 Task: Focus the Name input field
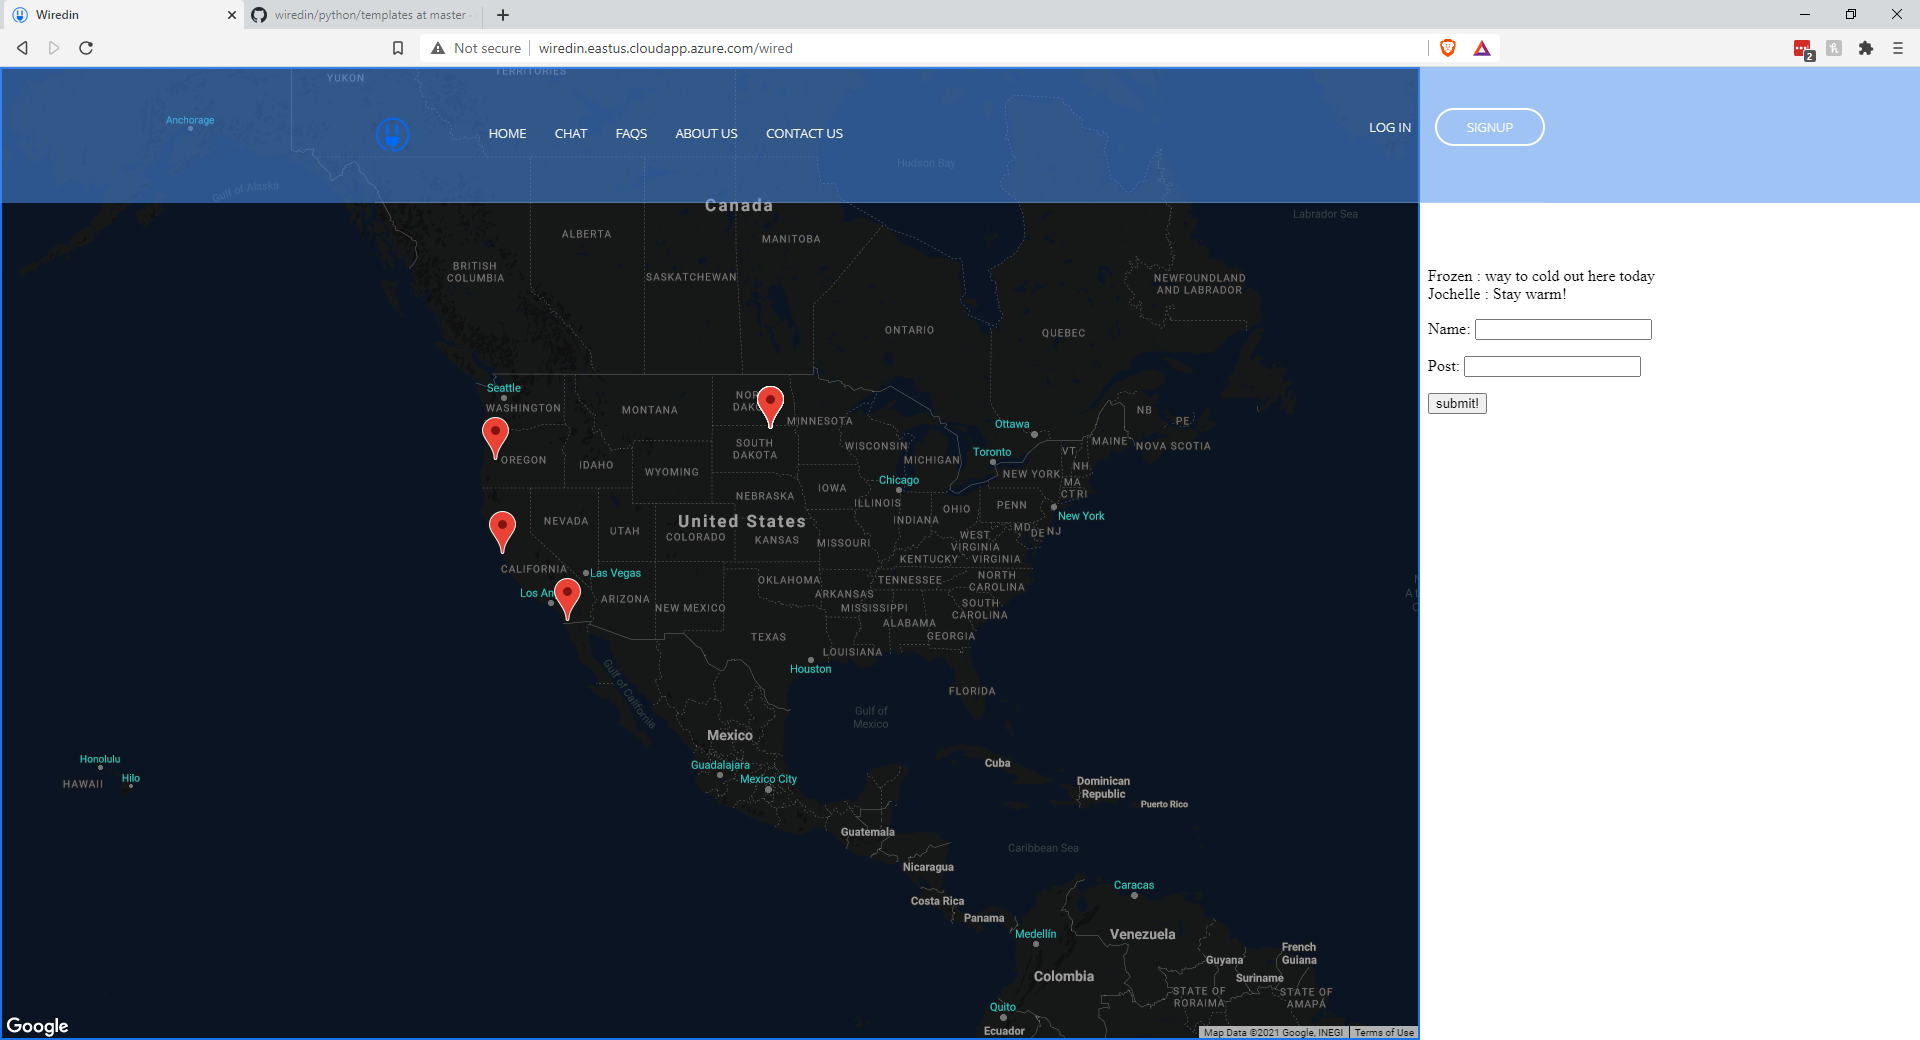point(1563,329)
